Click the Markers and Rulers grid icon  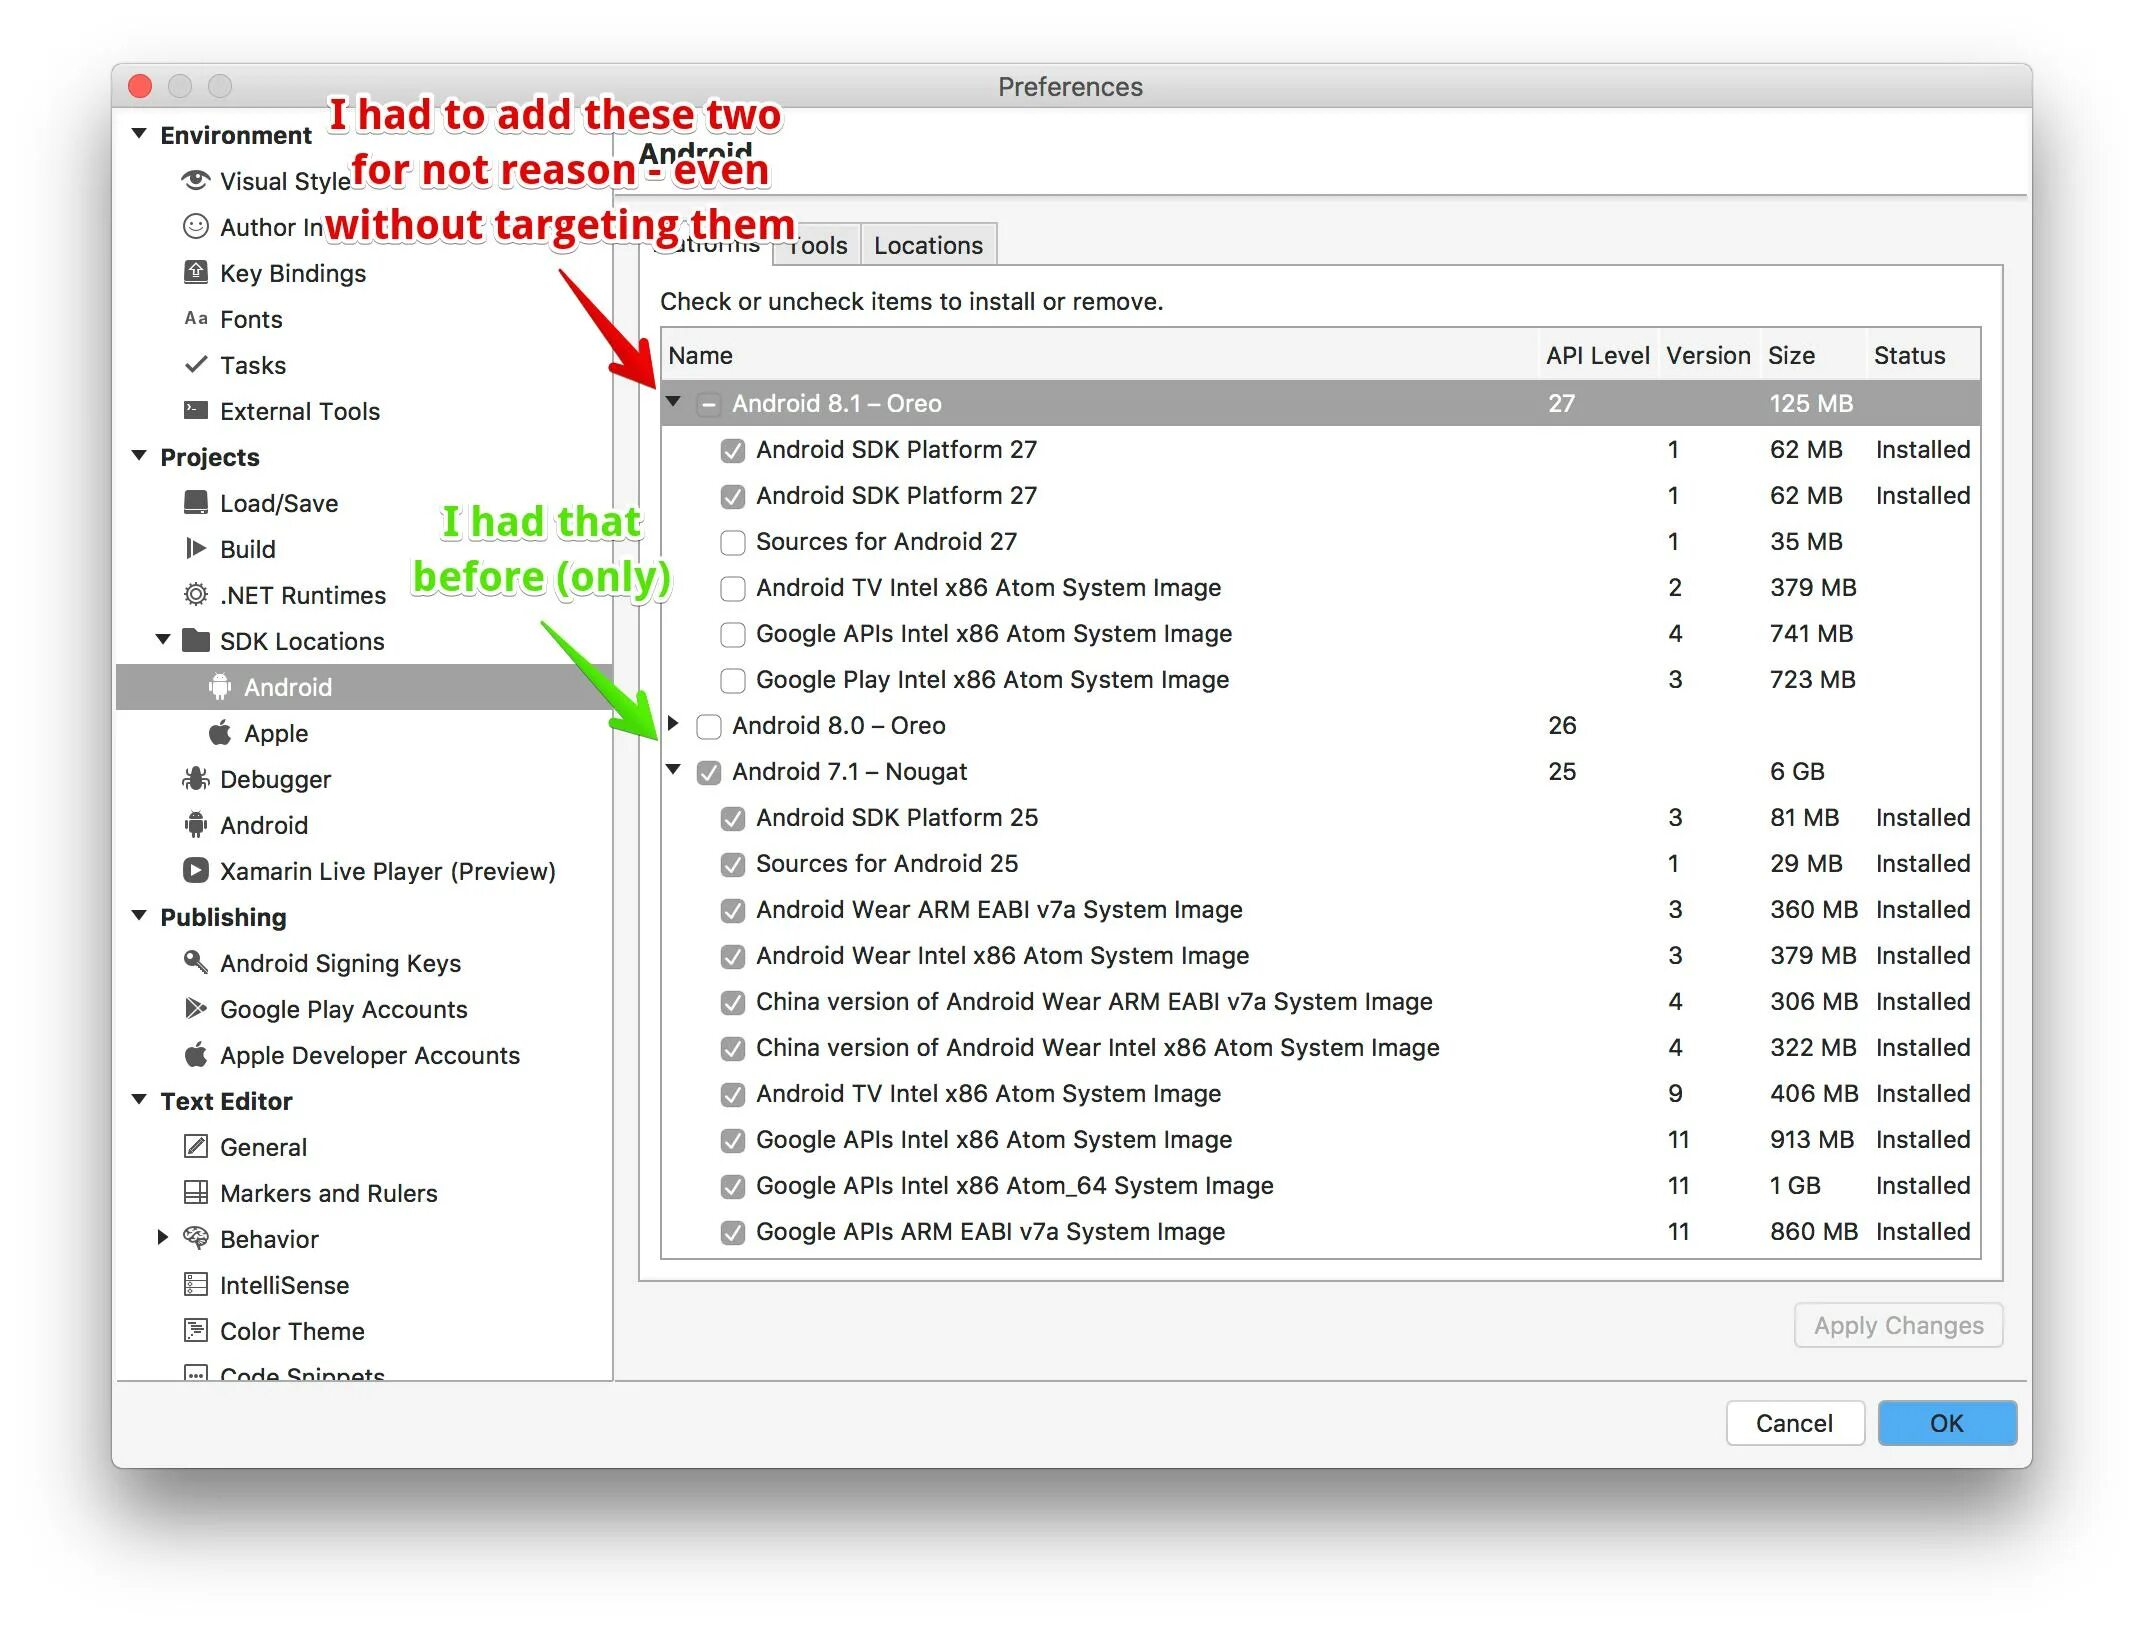[196, 1192]
